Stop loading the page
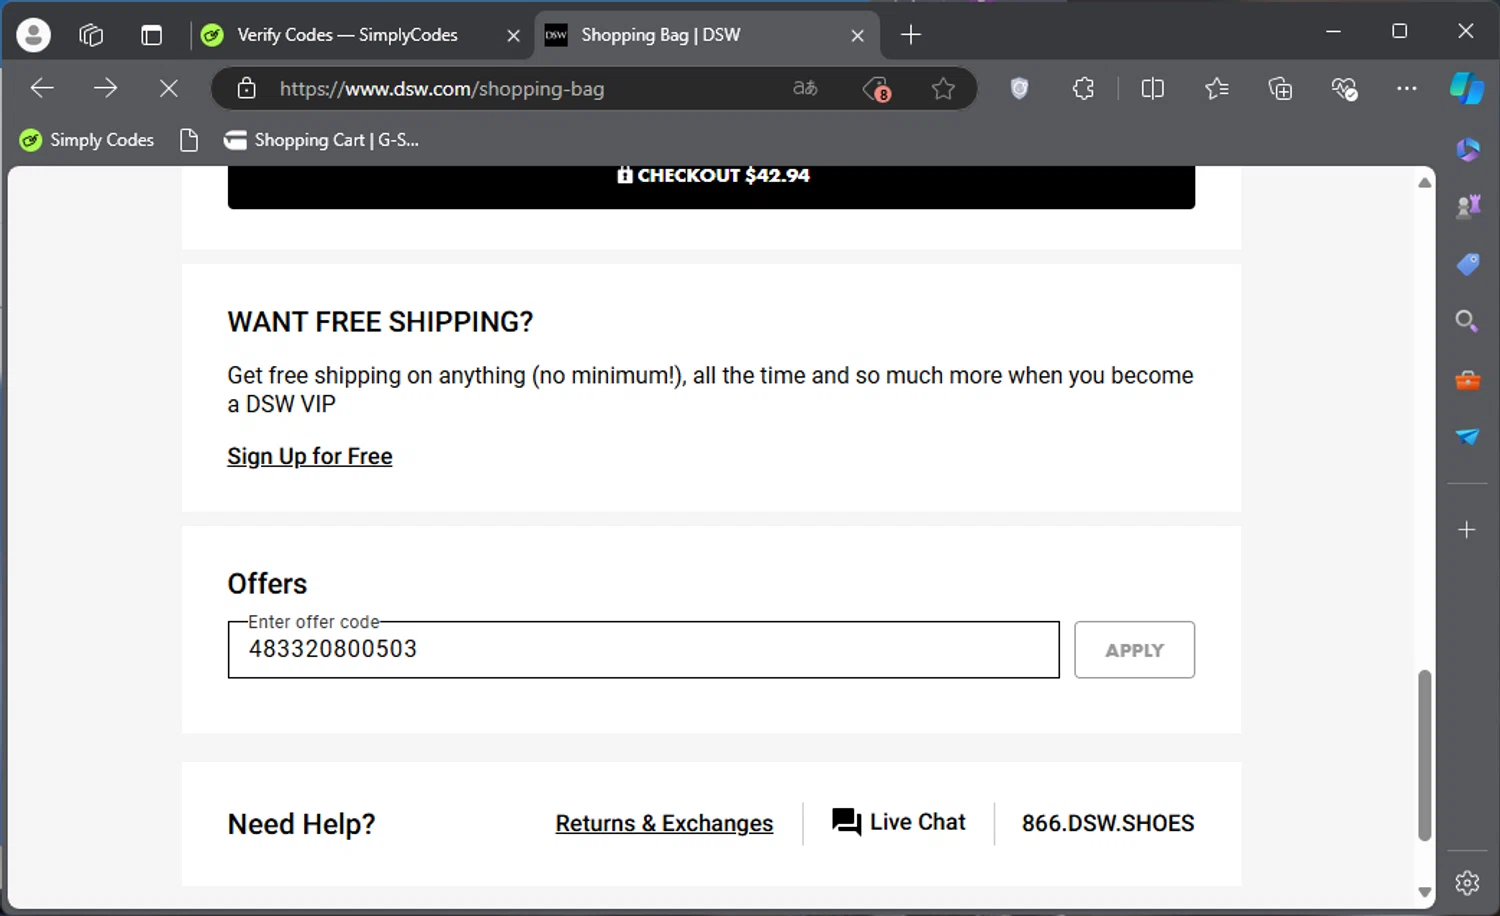The height and width of the screenshot is (916, 1500). click(168, 88)
